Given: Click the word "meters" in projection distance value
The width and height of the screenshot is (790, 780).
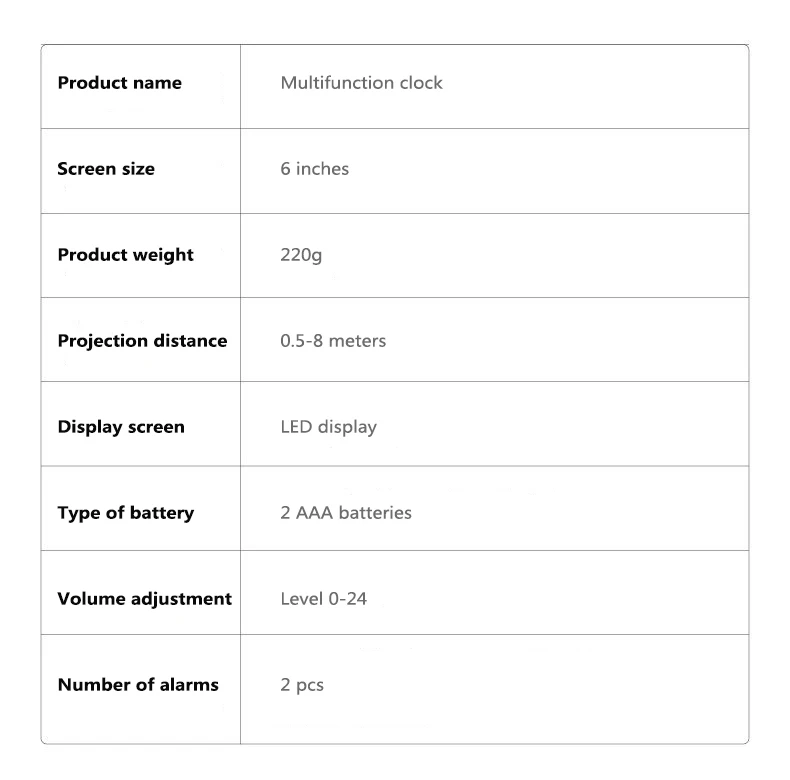Looking at the screenshot, I should (x=357, y=341).
